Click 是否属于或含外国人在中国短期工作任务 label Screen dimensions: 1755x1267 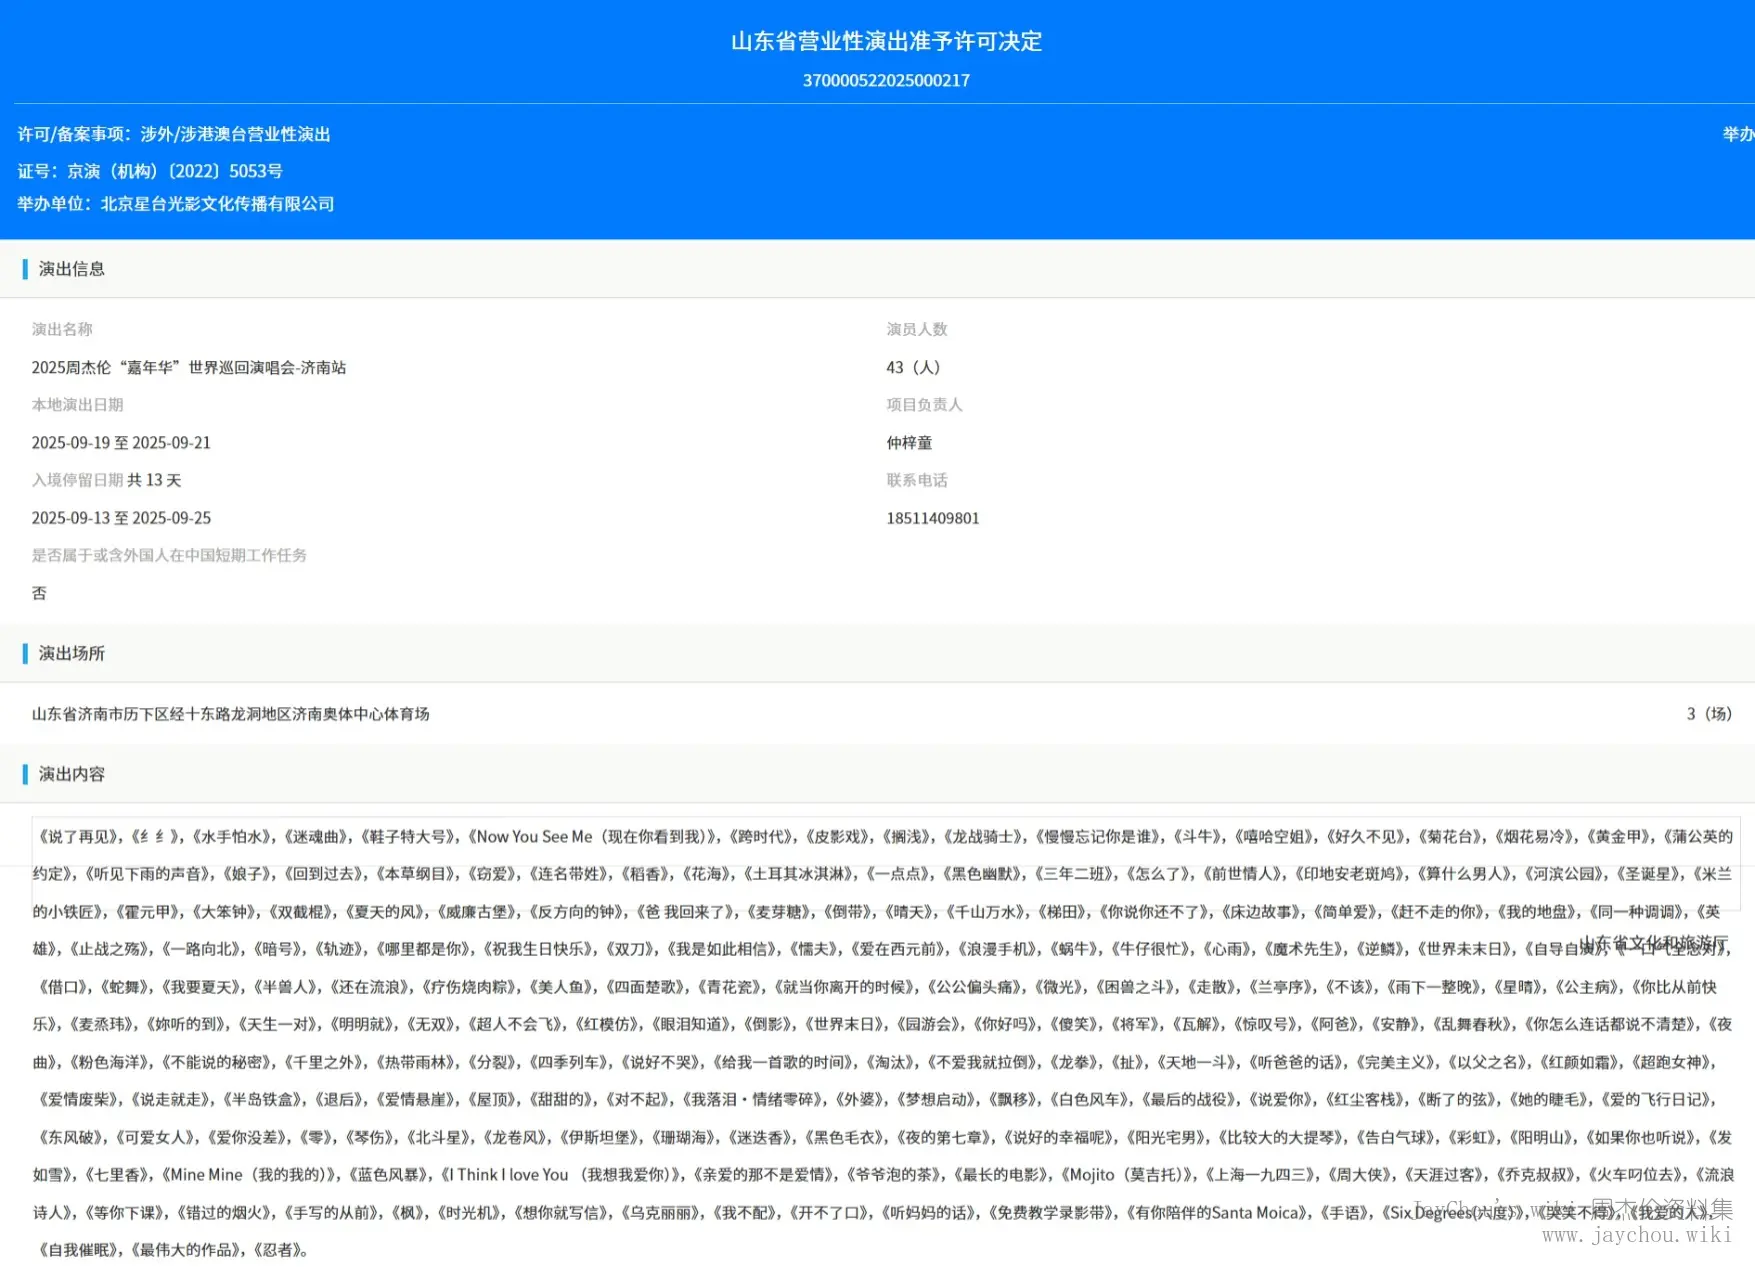coord(169,555)
